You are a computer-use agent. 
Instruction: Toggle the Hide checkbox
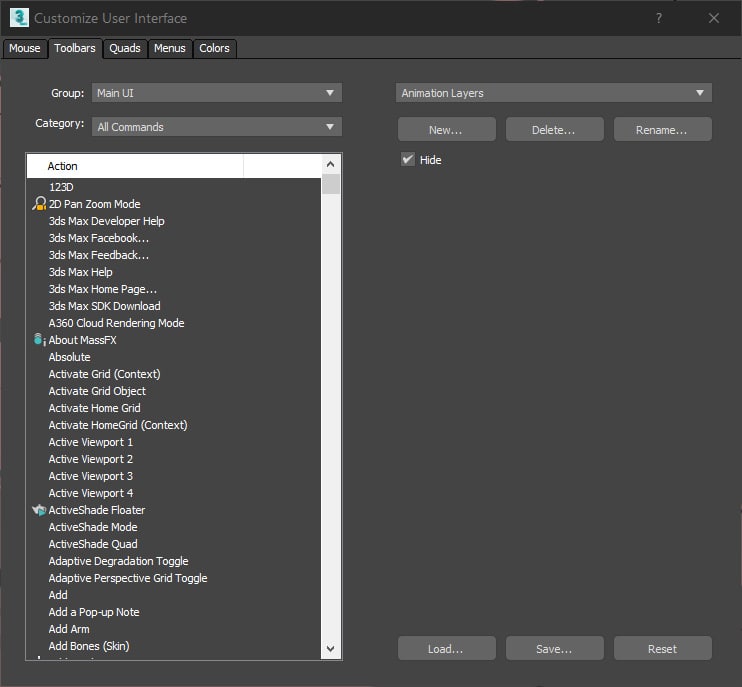point(408,159)
